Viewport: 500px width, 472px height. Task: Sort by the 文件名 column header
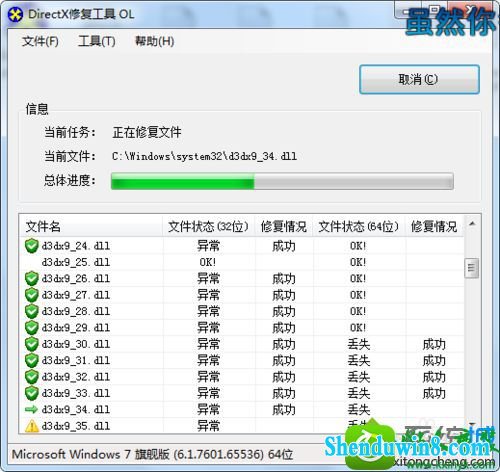pos(91,226)
